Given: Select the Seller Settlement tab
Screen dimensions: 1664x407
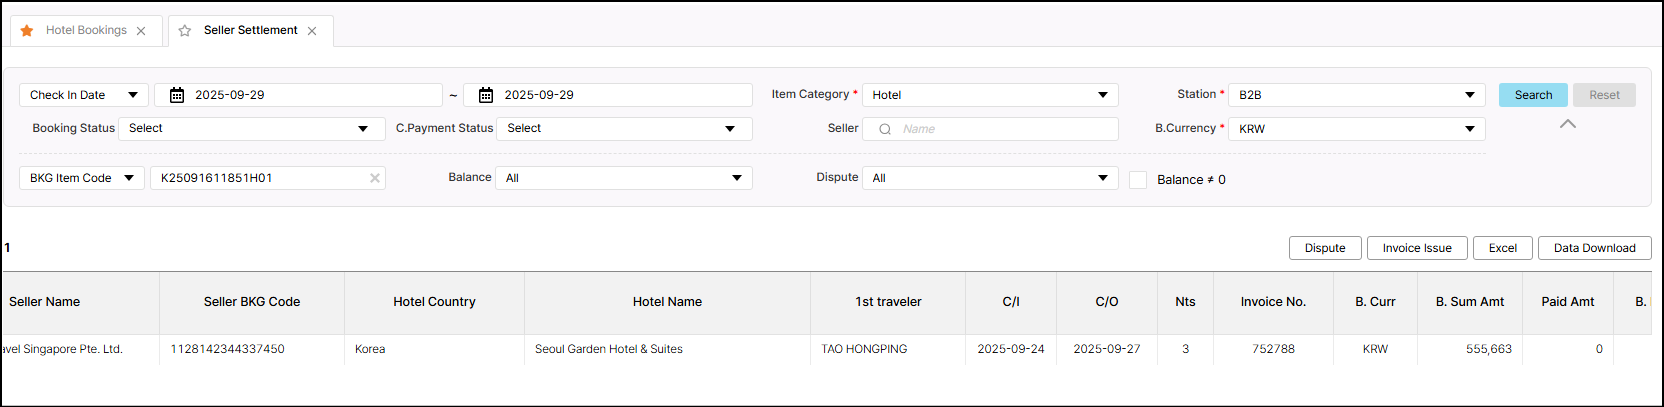Looking at the screenshot, I should pos(250,31).
